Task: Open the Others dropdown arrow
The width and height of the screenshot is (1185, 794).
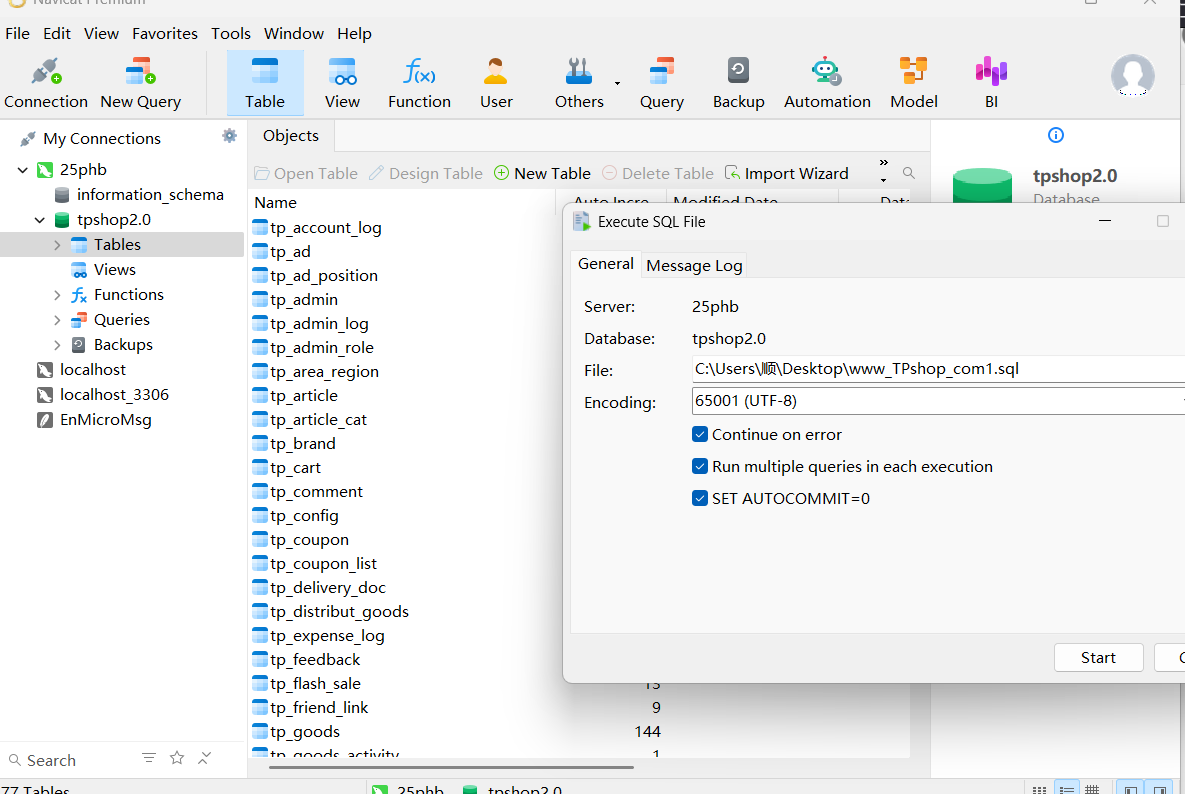Action: pos(617,83)
